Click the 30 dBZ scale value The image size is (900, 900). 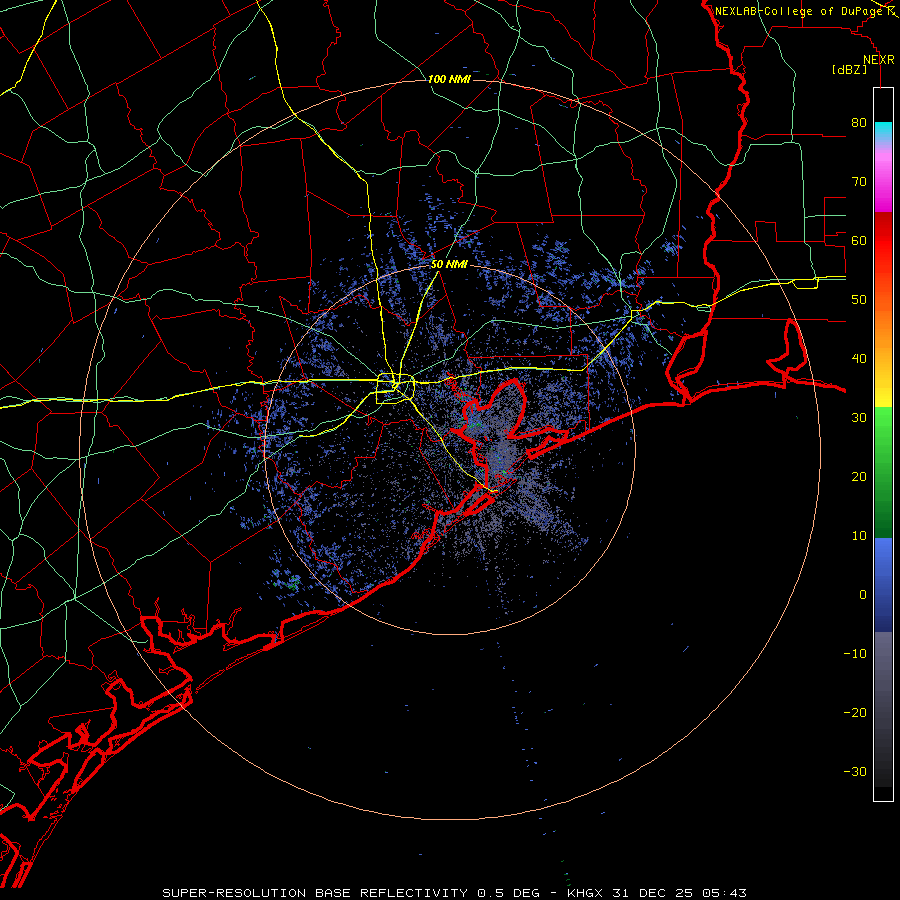pos(859,417)
